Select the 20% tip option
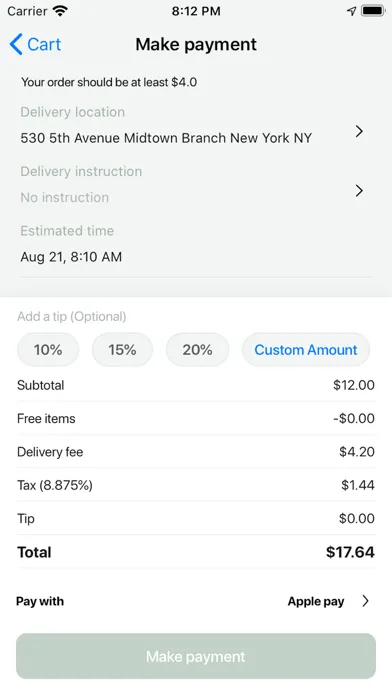 point(198,350)
